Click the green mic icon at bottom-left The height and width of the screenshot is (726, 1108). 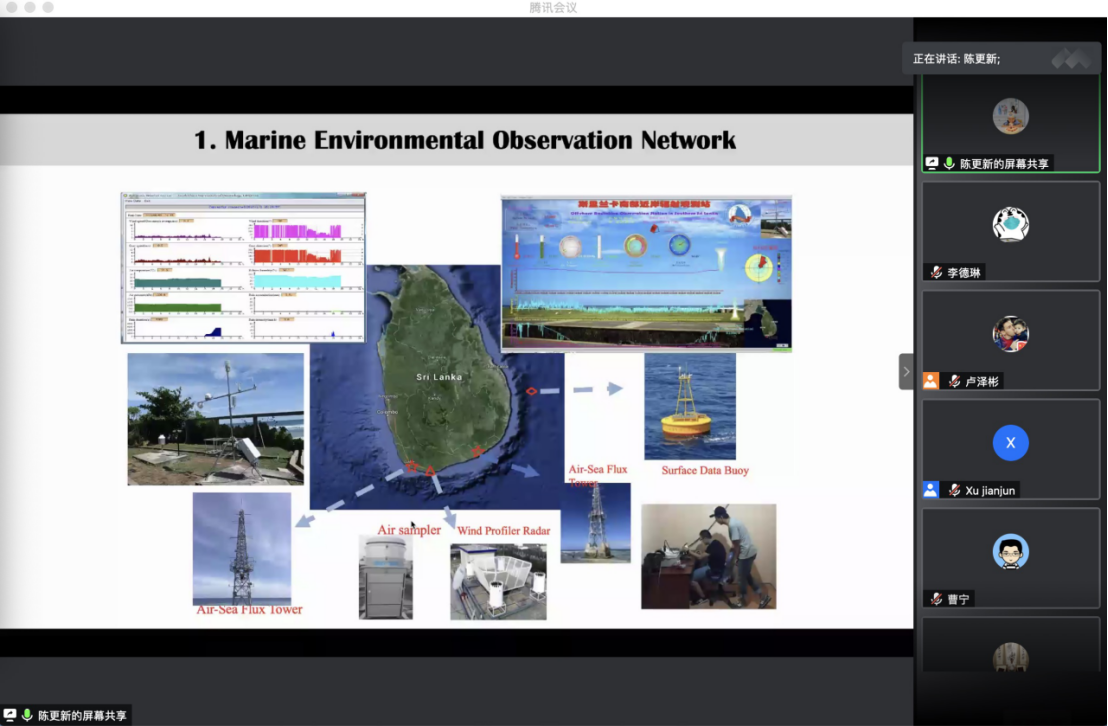(27, 715)
